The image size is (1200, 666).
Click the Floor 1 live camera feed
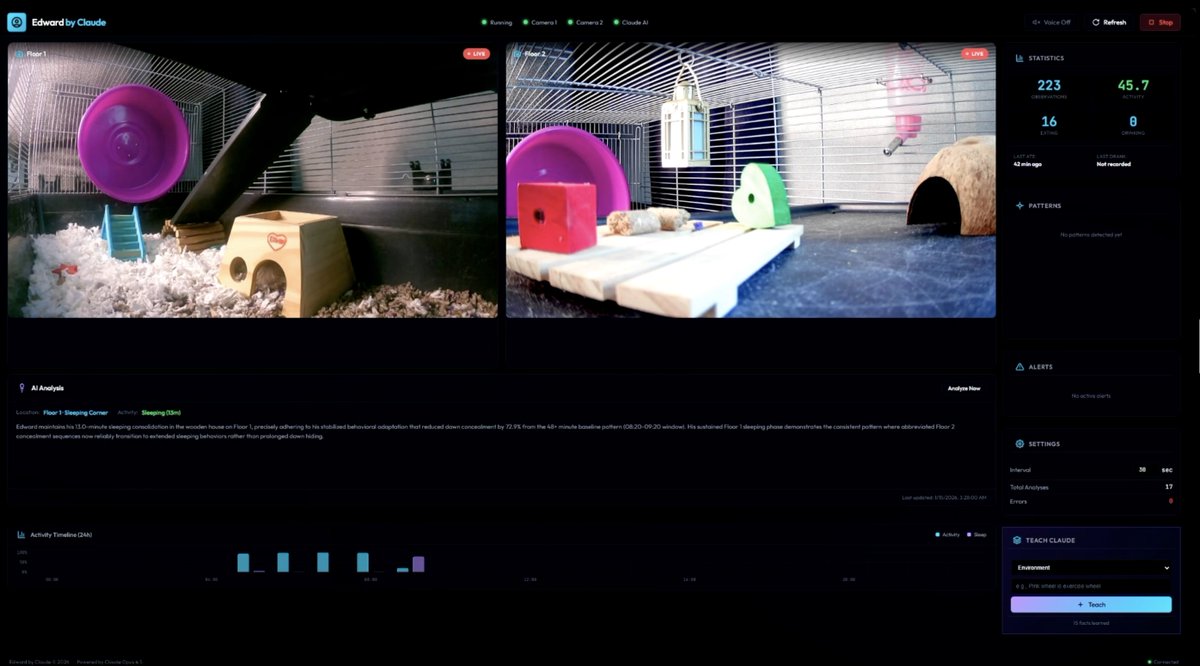point(253,180)
